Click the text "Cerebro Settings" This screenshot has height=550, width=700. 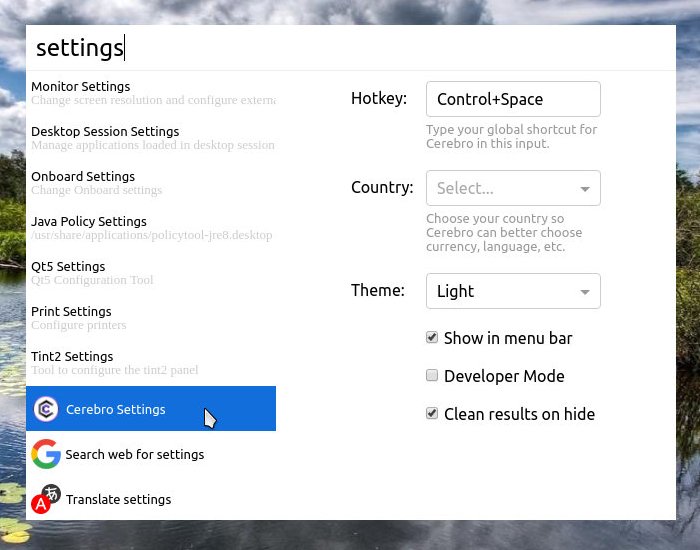pos(116,409)
